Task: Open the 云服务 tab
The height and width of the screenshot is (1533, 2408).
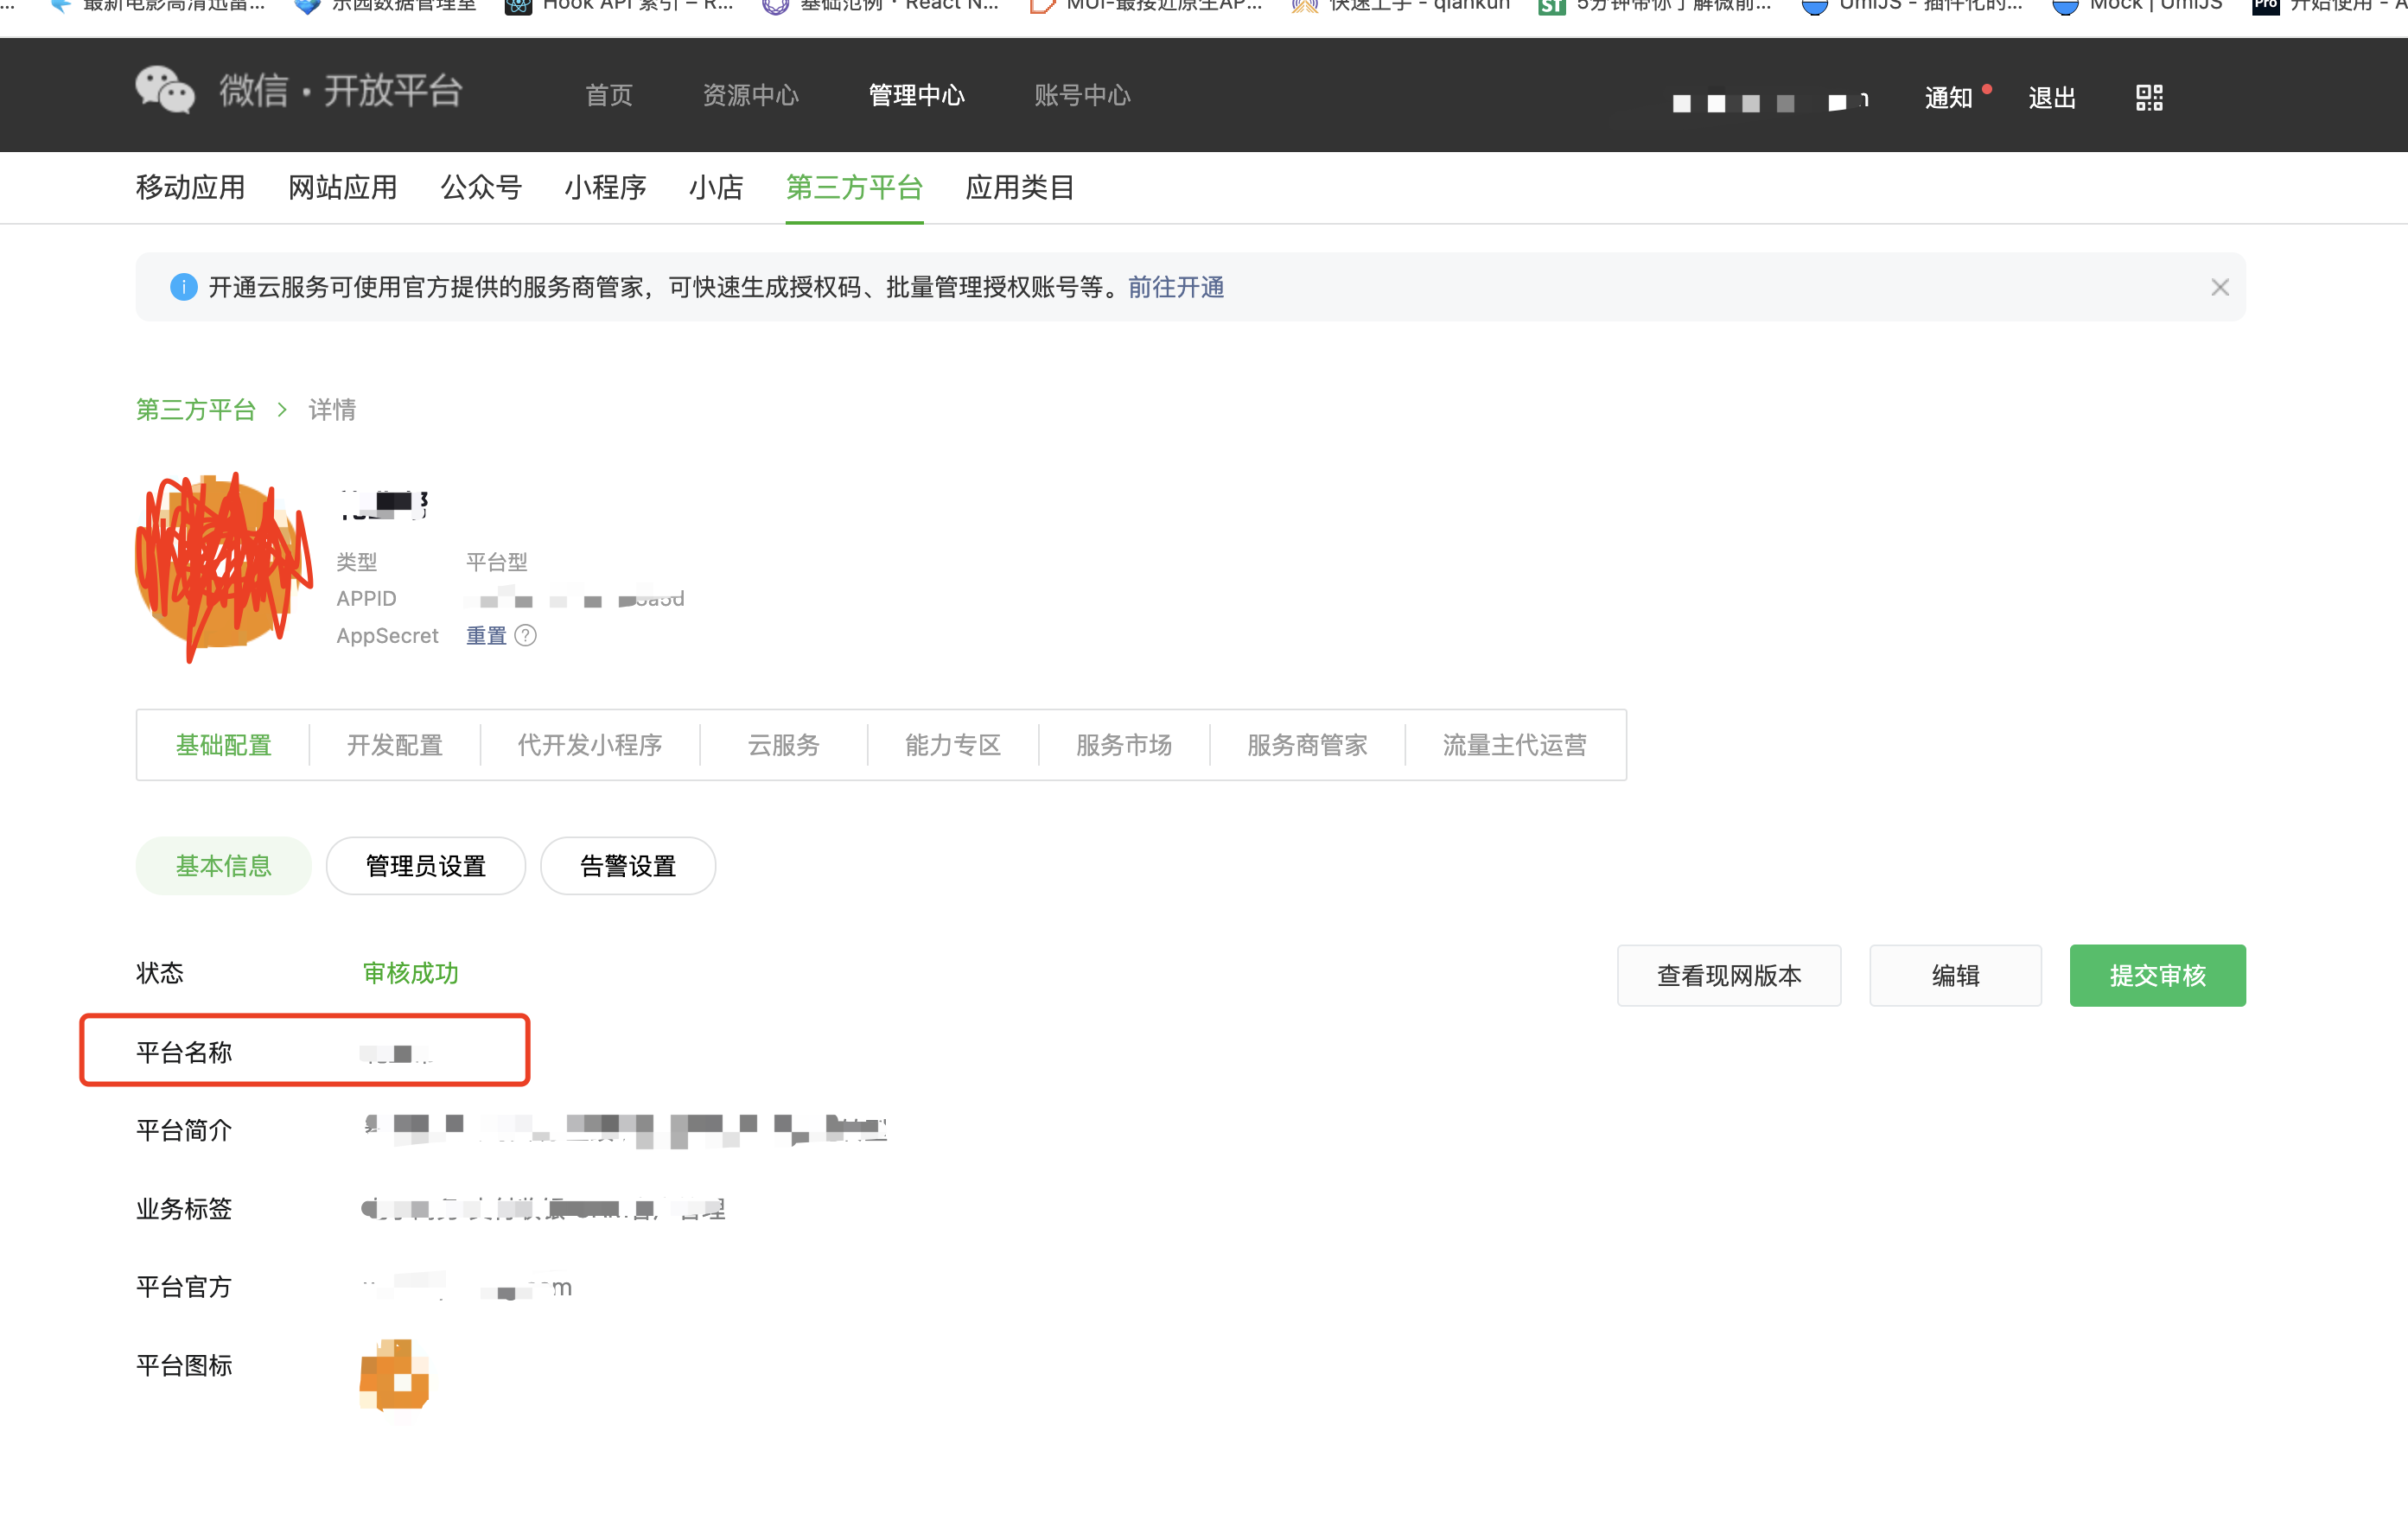Action: (783, 745)
